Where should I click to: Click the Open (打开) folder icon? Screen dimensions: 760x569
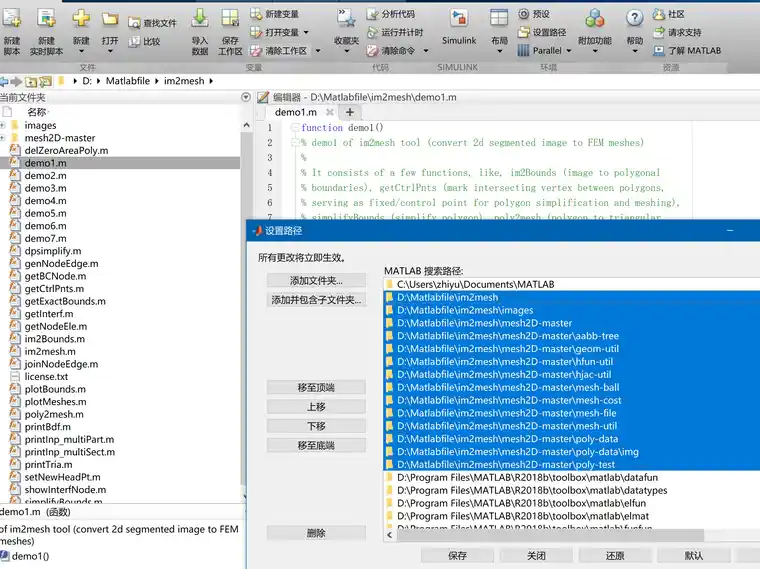(110, 19)
